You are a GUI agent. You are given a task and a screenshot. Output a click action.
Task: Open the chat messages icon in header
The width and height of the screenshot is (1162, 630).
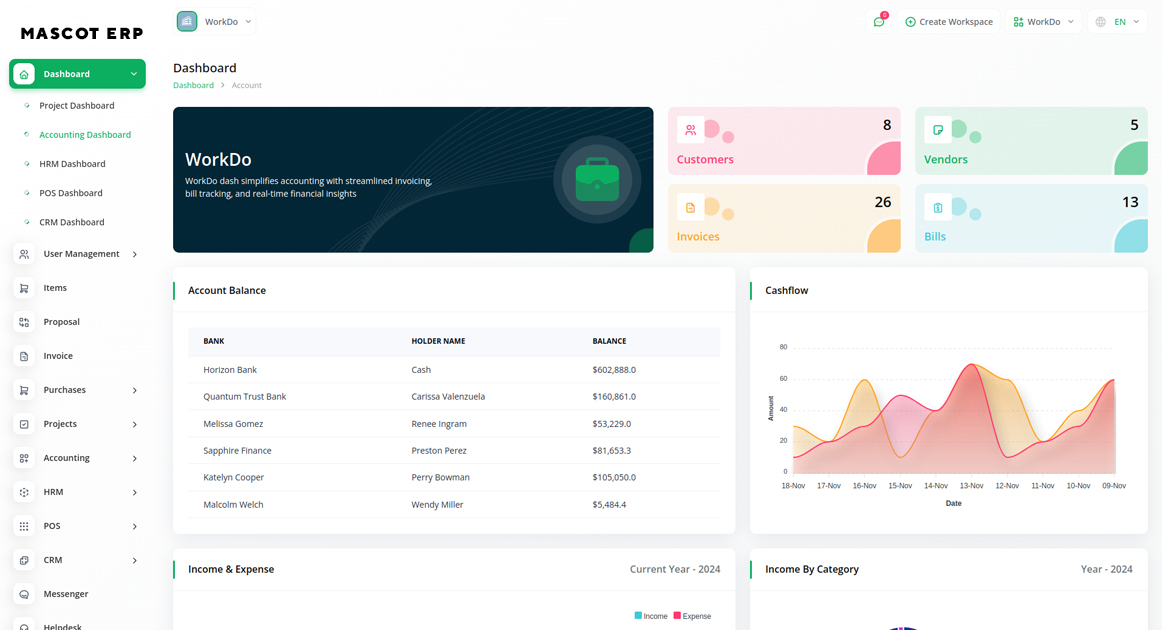[x=879, y=22]
